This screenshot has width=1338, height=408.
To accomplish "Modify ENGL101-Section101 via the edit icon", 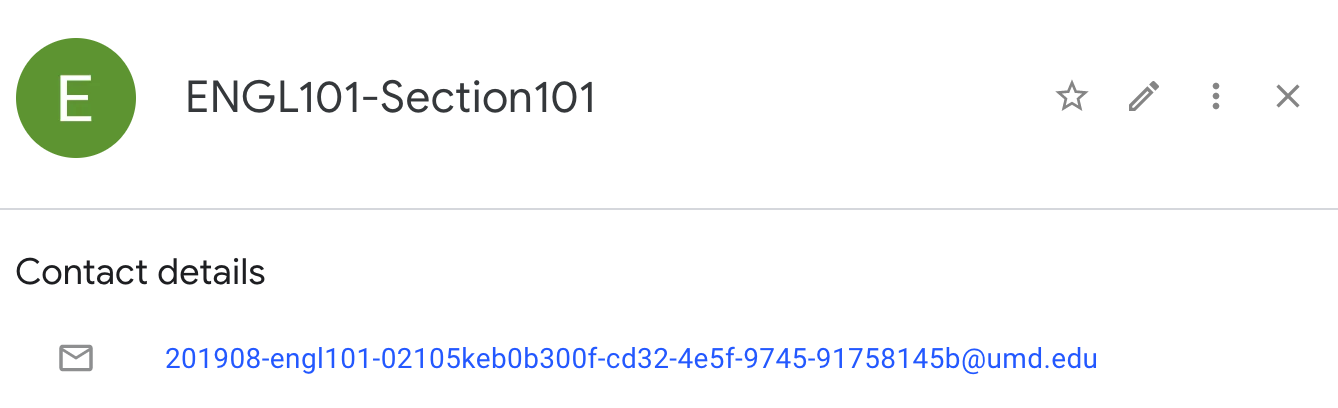I will pyautogui.click(x=1144, y=97).
